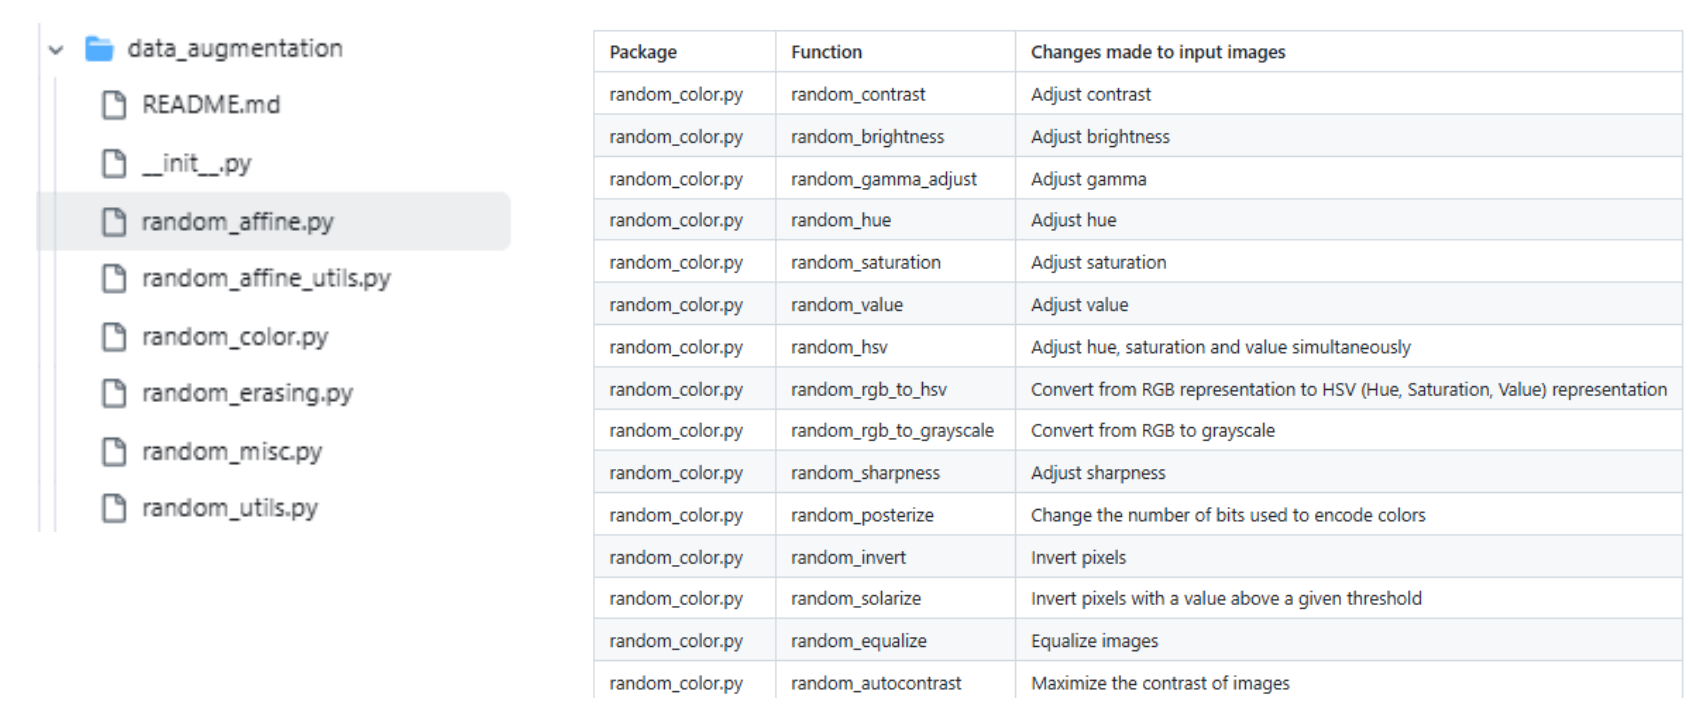Click the 'Equalize images' description cell
This screenshot has width=1694, height=714.
point(1094,641)
